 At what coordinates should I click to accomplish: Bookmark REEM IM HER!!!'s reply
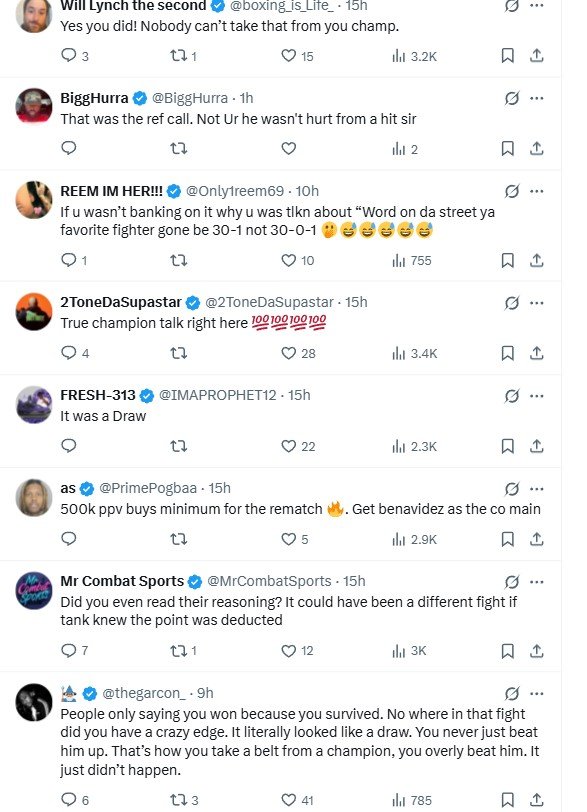(507, 259)
